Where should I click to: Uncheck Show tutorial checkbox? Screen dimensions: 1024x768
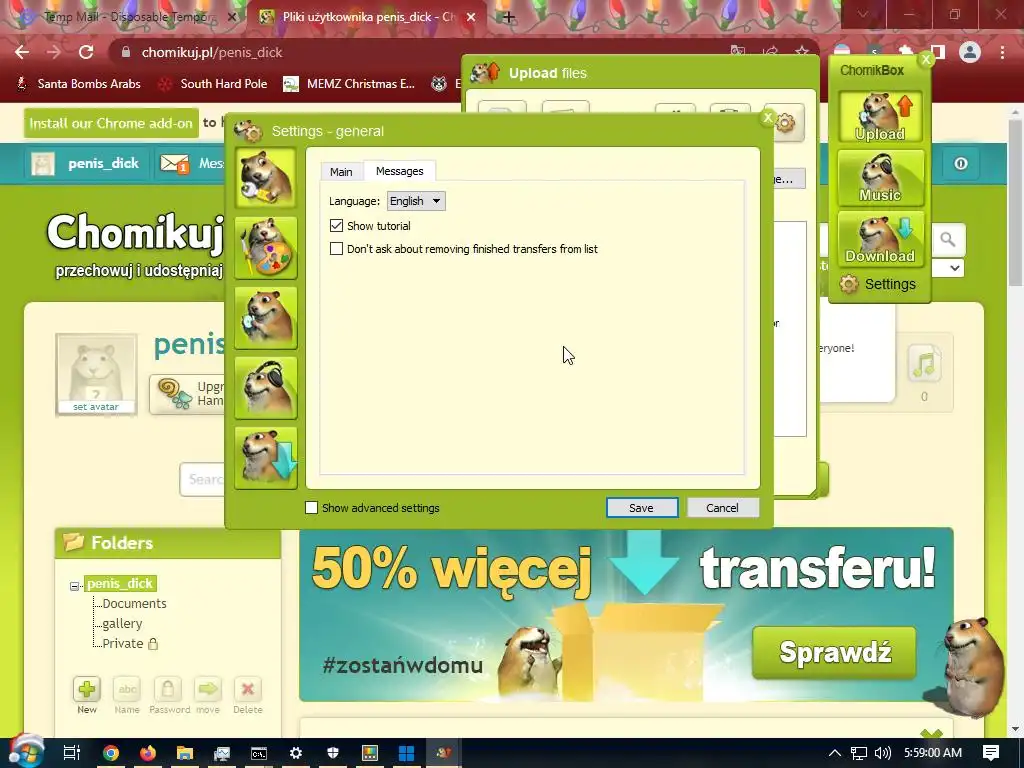tap(336, 226)
